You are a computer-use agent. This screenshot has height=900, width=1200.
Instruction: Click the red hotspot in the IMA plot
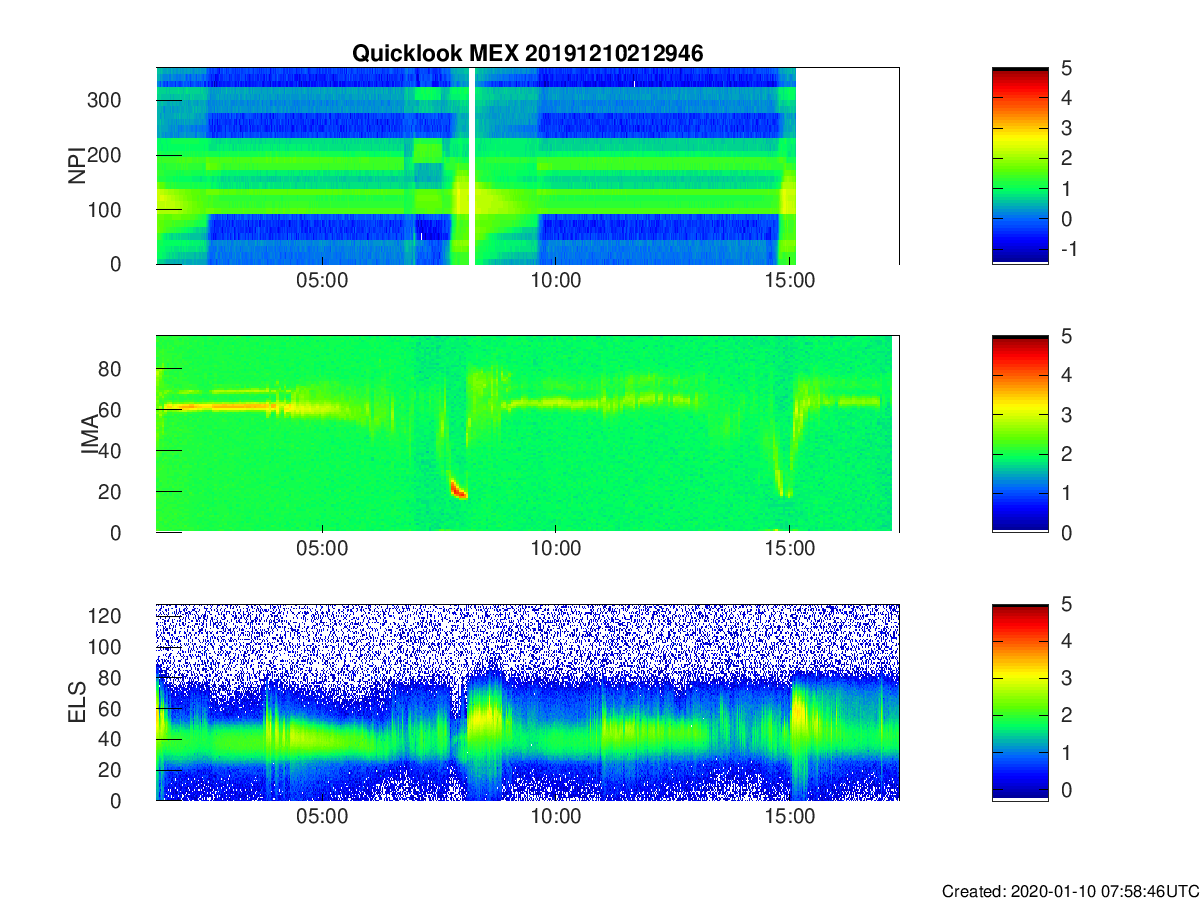[x=458, y=489]
